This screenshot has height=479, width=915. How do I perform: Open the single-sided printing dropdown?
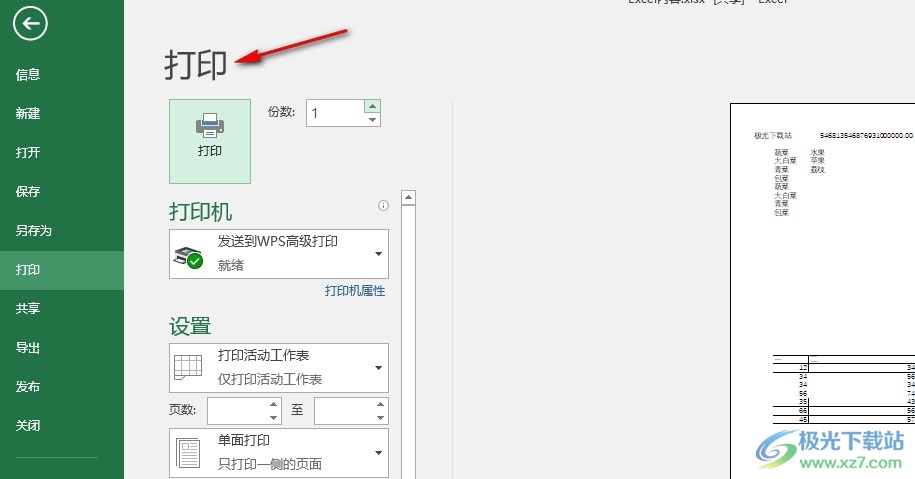(x=279, y=452)
